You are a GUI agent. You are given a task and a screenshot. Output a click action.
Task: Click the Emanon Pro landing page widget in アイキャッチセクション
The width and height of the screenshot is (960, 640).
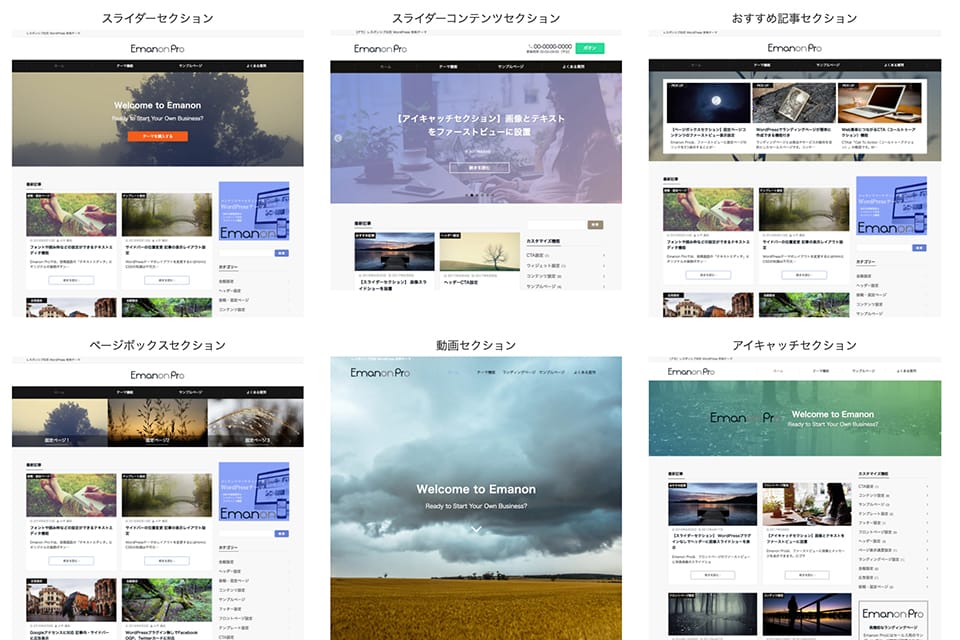coord(893,620)
